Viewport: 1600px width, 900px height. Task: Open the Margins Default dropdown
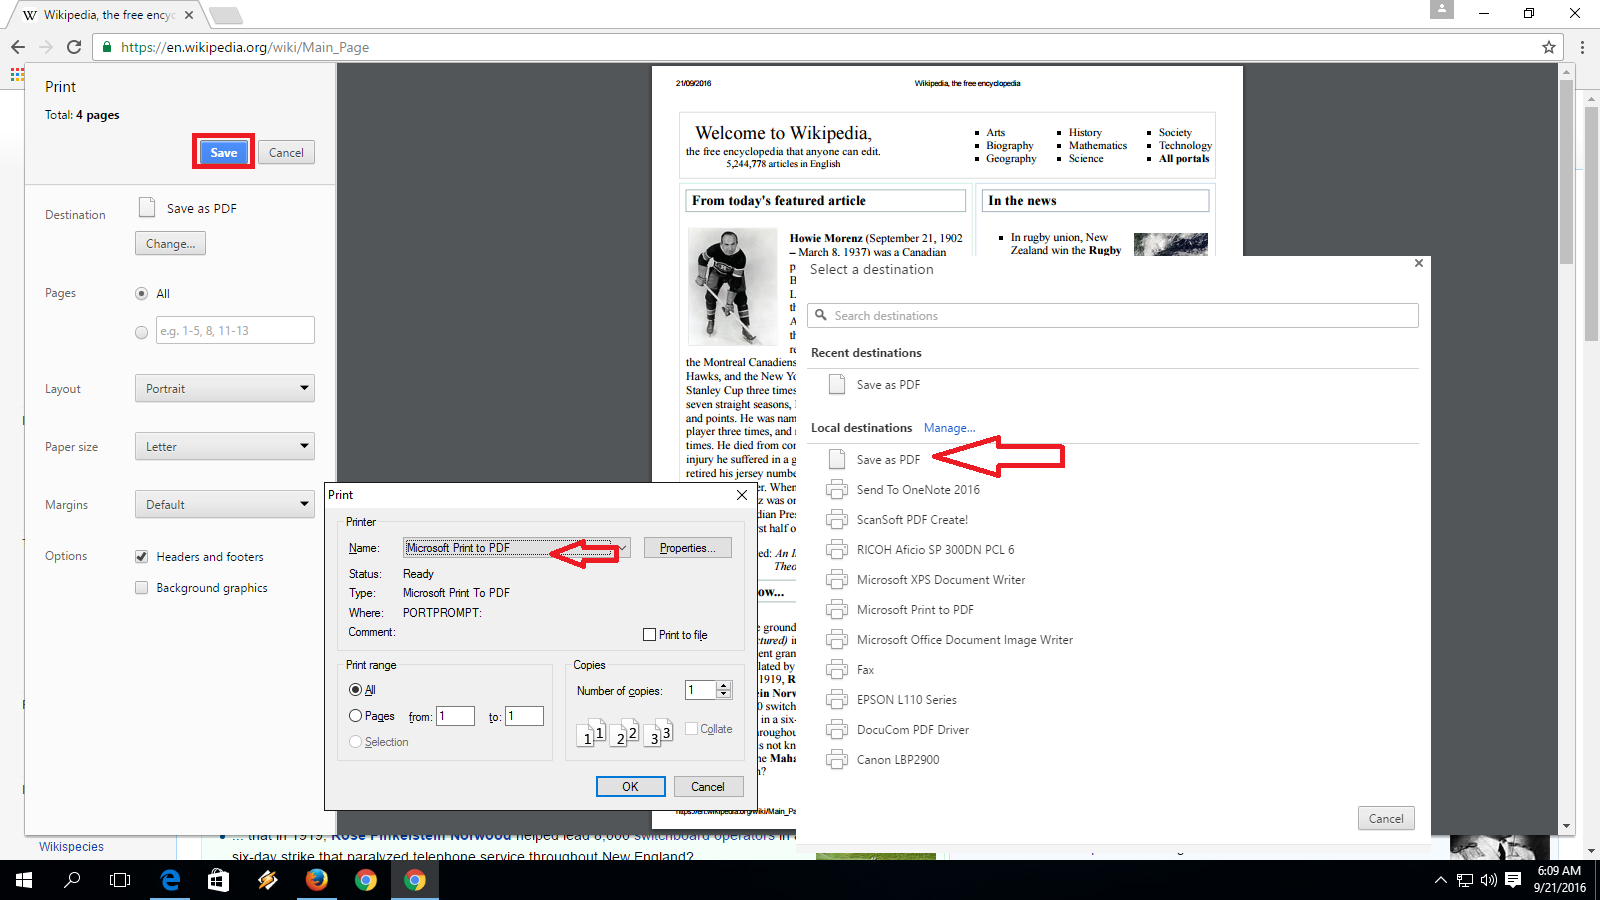coord(225,505)
